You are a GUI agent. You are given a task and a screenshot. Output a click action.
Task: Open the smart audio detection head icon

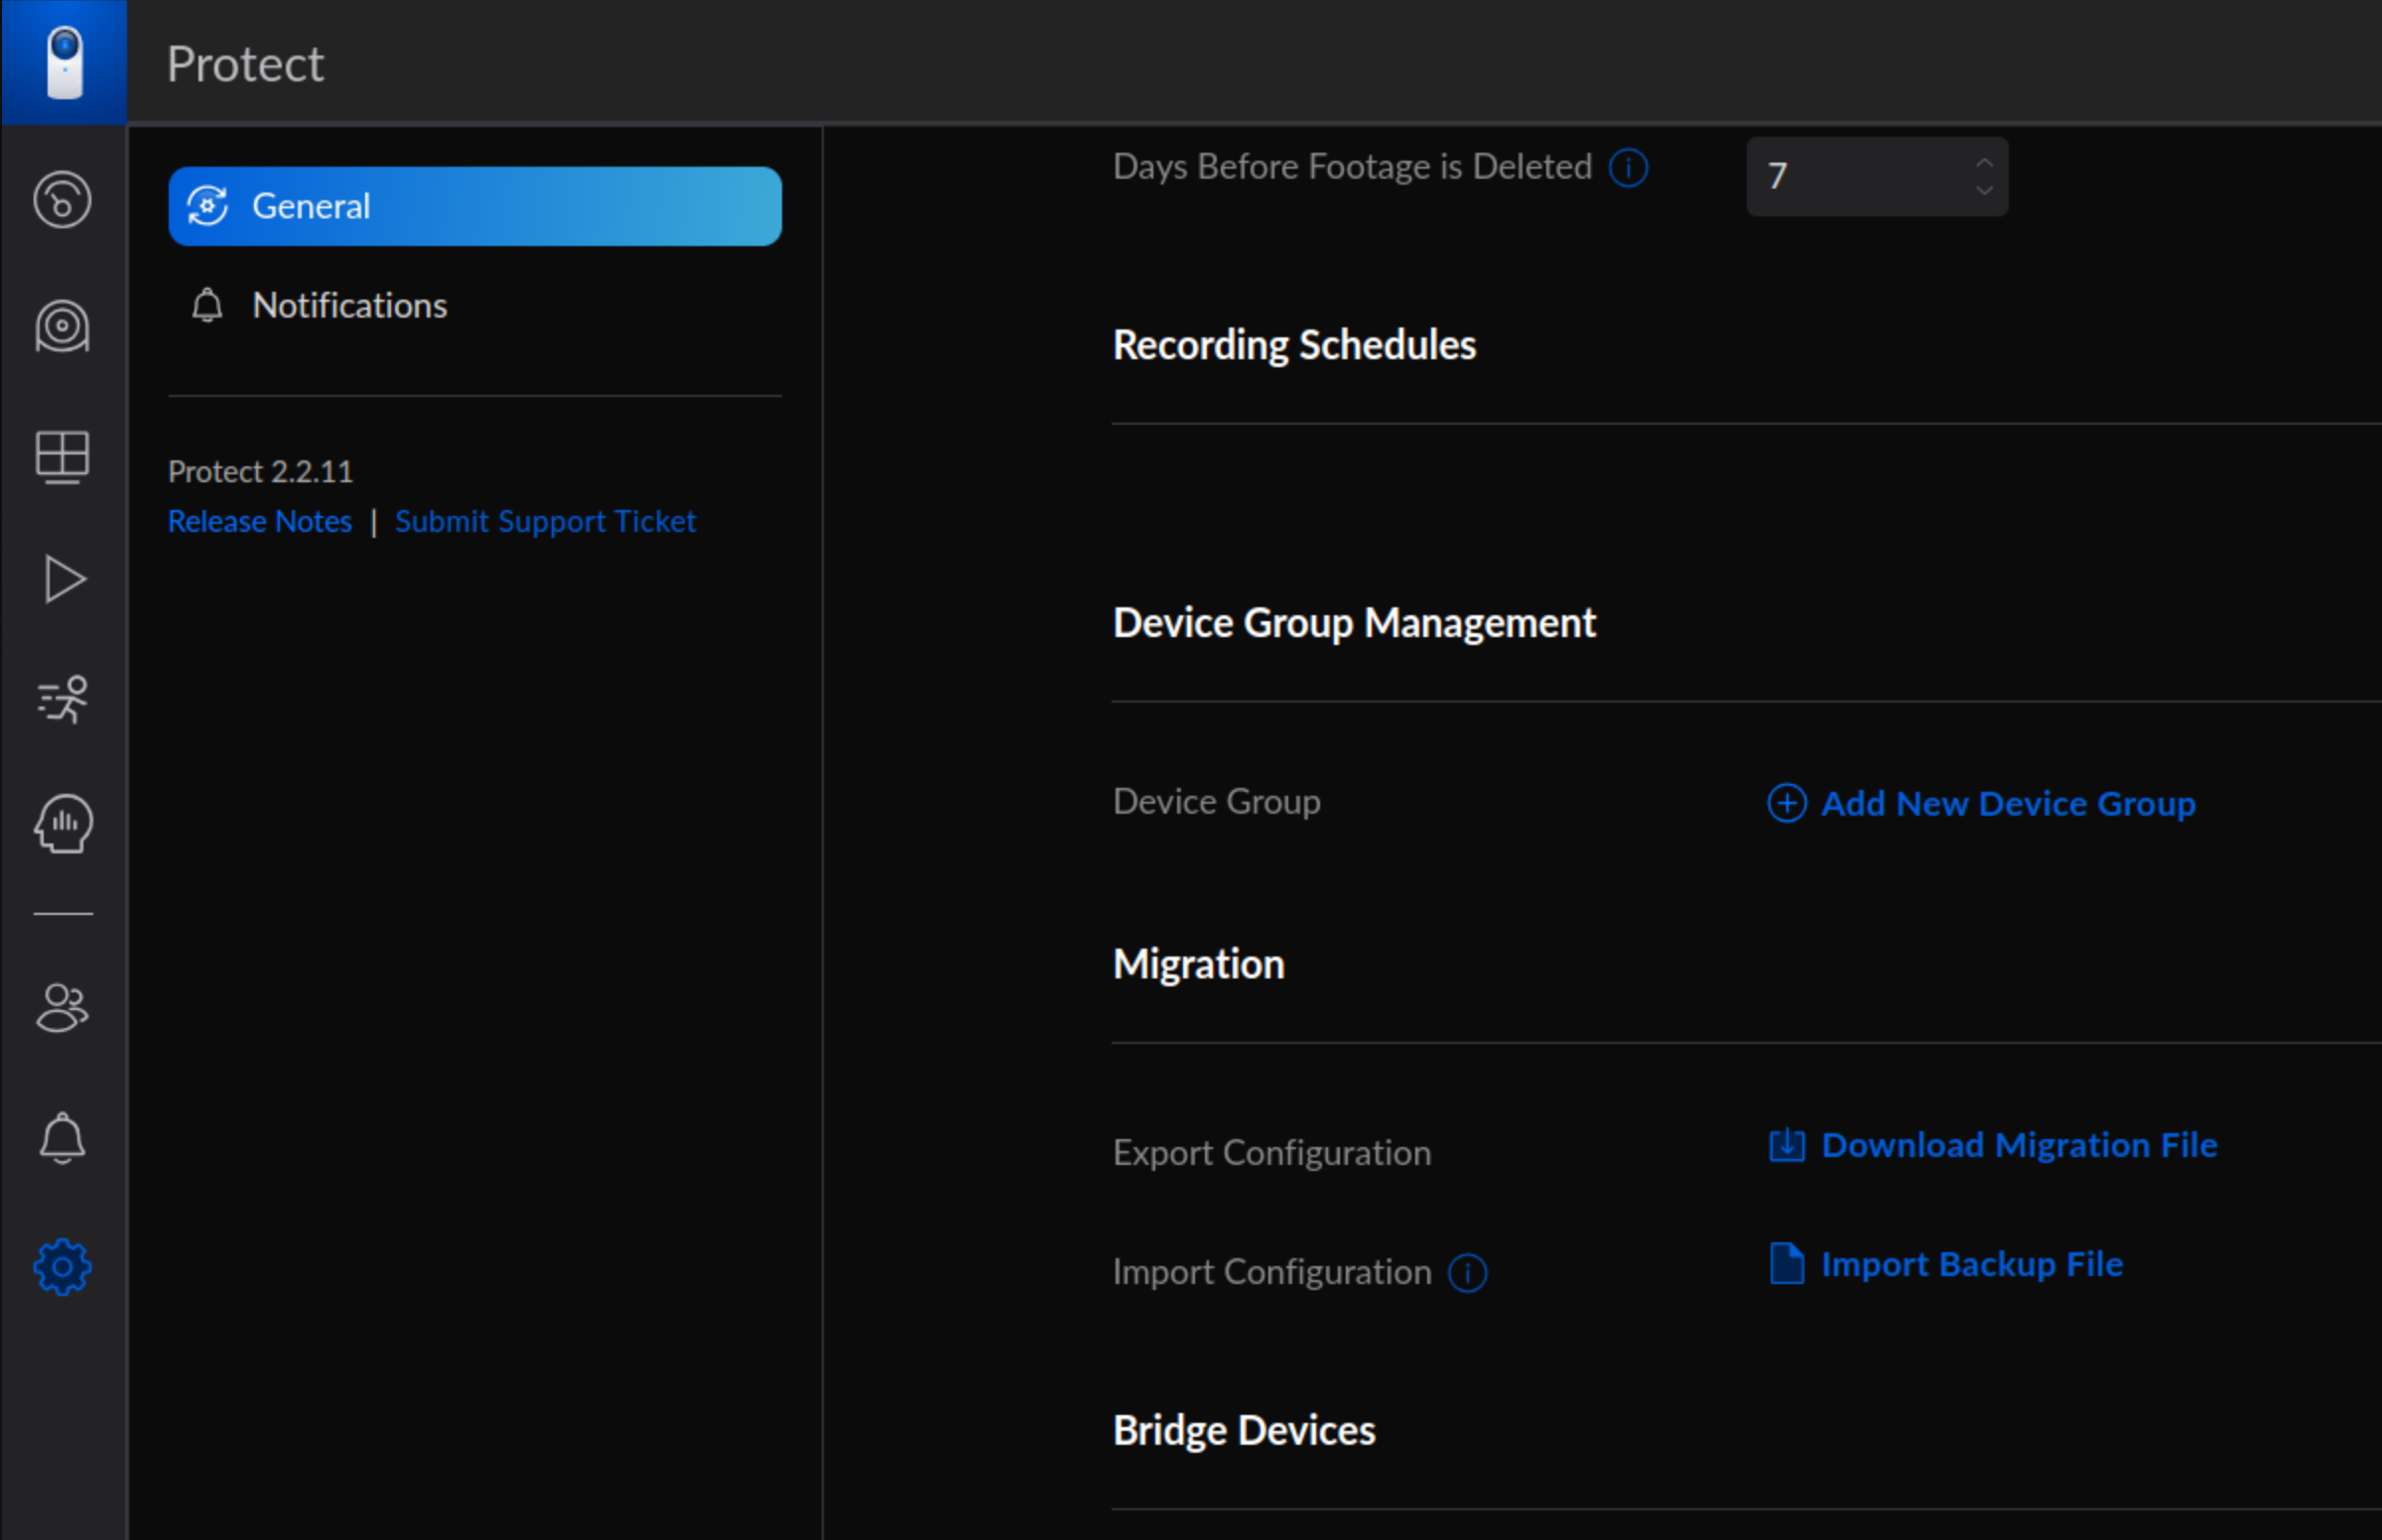coord(63,823)
